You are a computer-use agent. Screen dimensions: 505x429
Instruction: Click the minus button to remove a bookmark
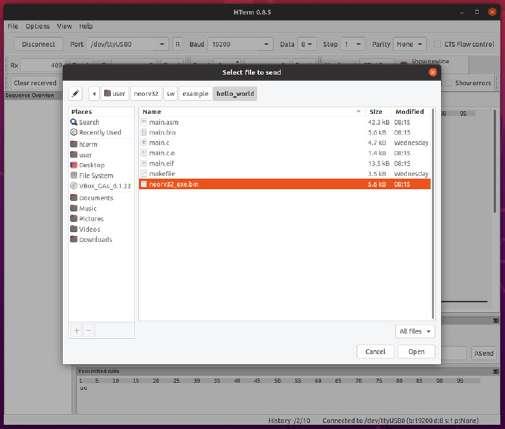pyautogui.click(x=89, y=331)
